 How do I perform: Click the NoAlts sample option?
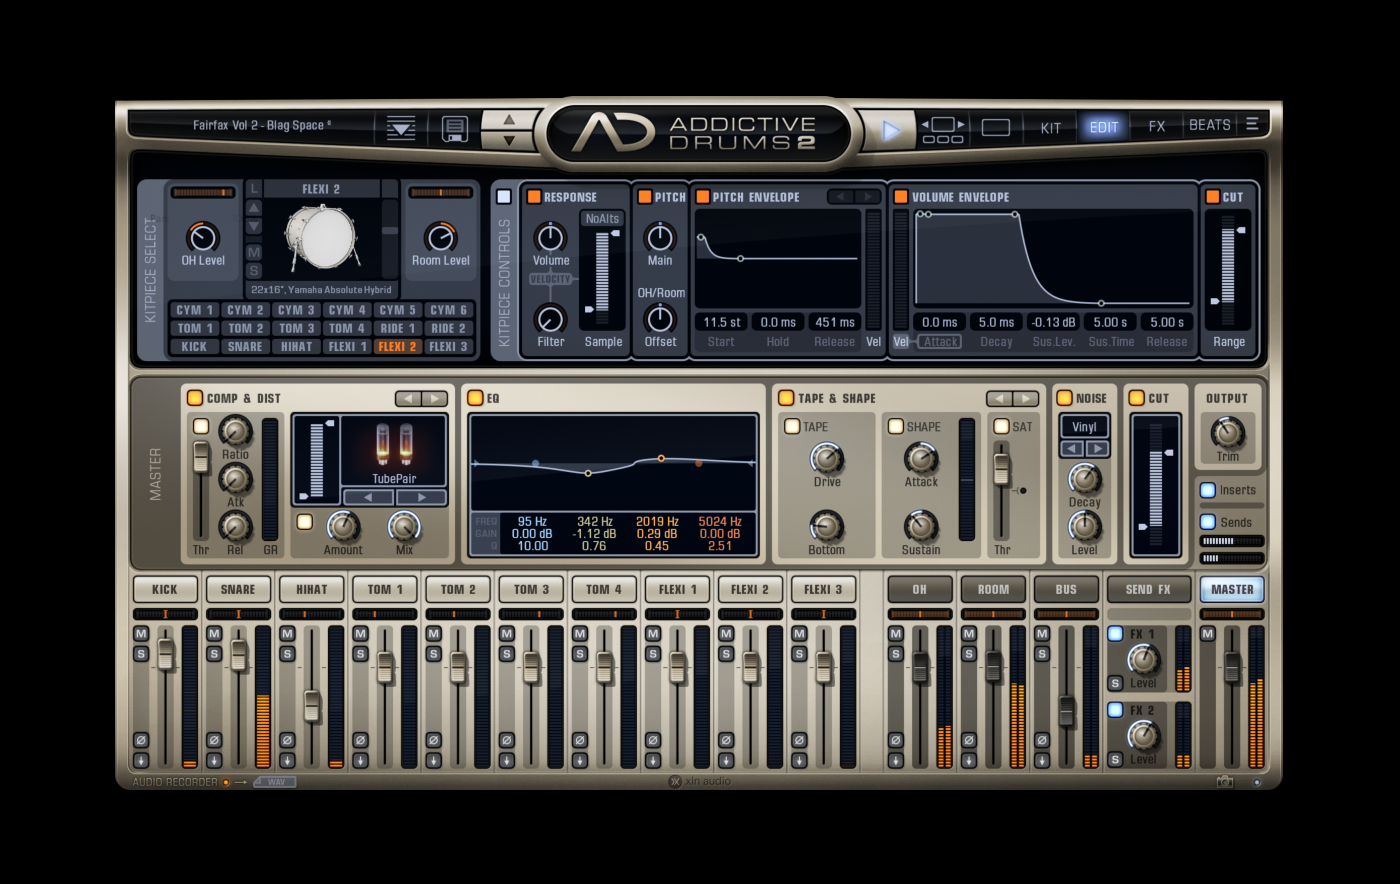(x=603, y=218)
